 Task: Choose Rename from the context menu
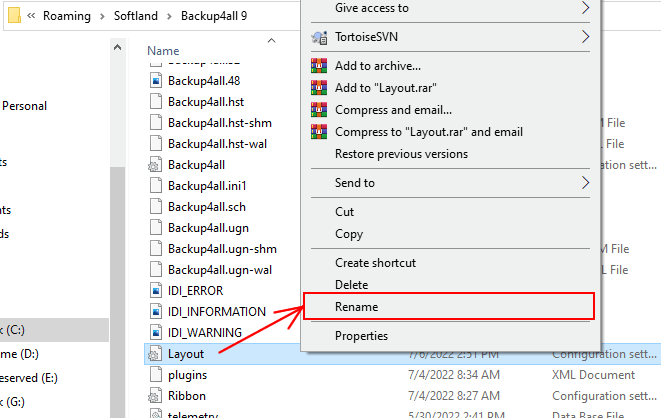[449, 306]
